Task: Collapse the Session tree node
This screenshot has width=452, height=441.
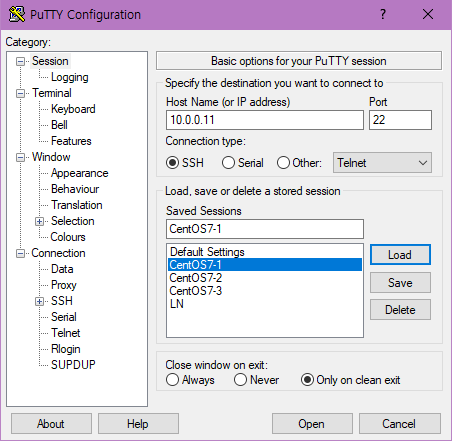Action: 21,61
